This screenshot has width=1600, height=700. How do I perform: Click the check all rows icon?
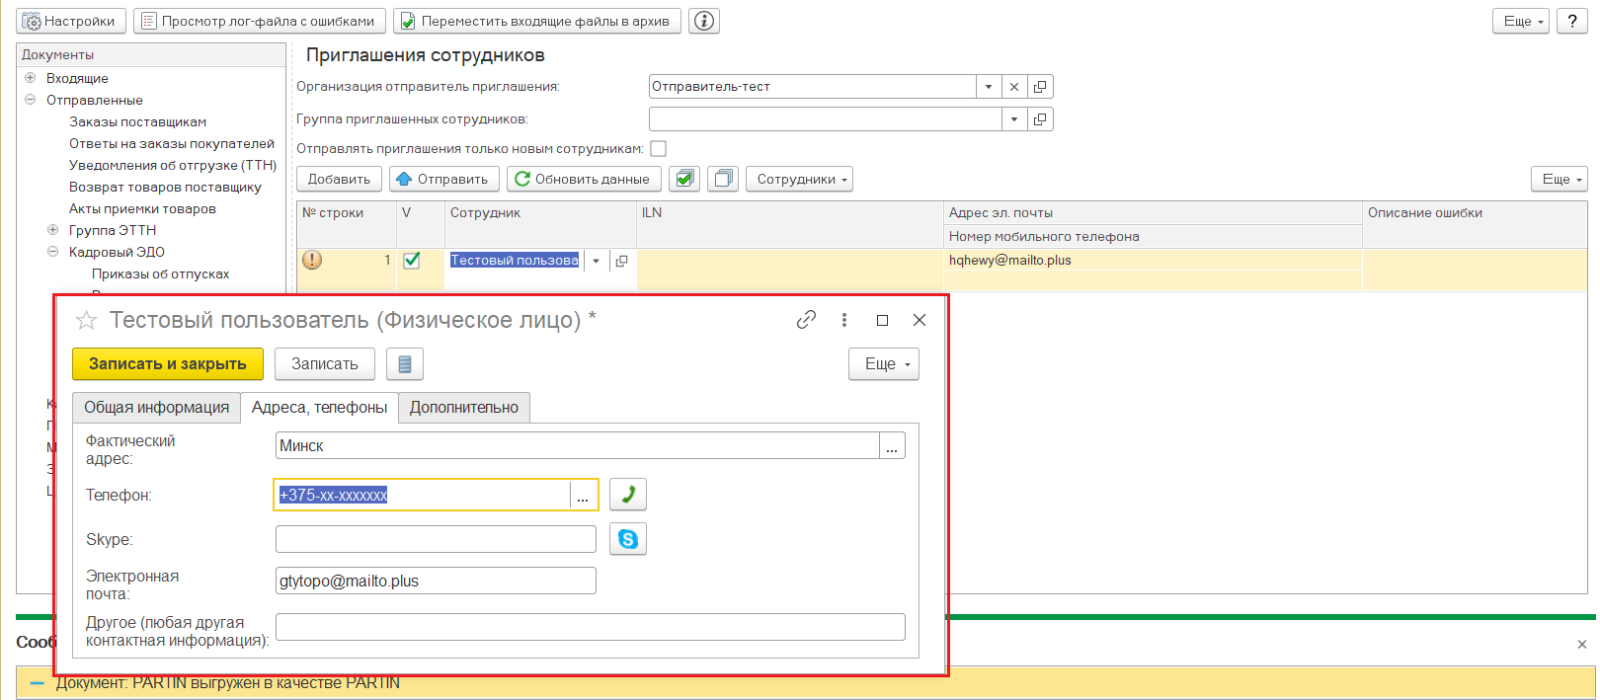[684, 179]
